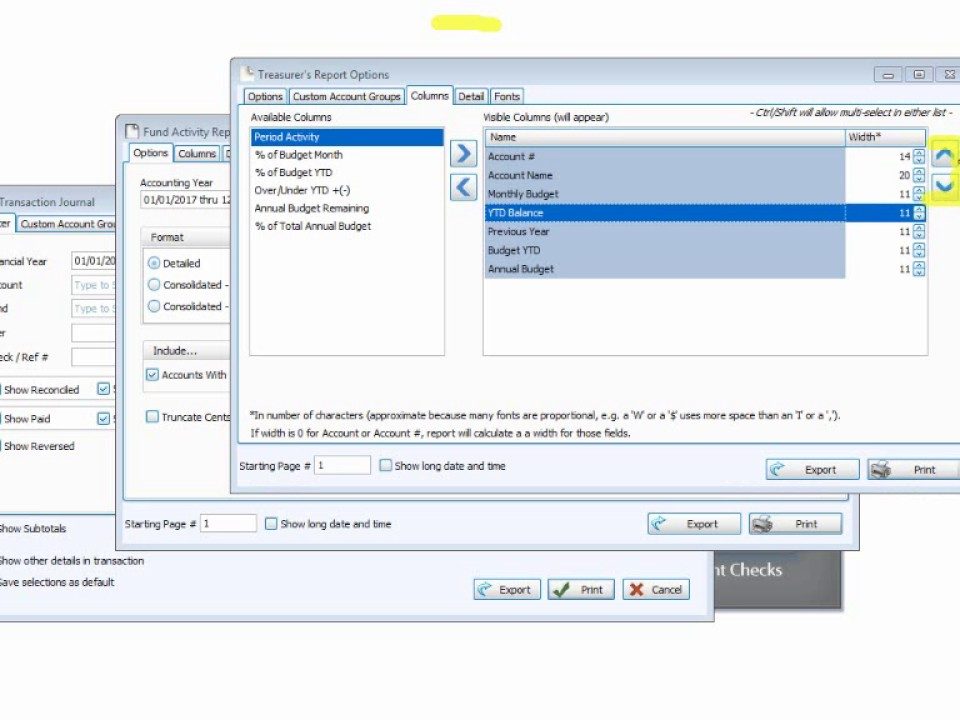Adjust width stepper for YTD Balance row
960x720 pixels.
coord(919,213)
